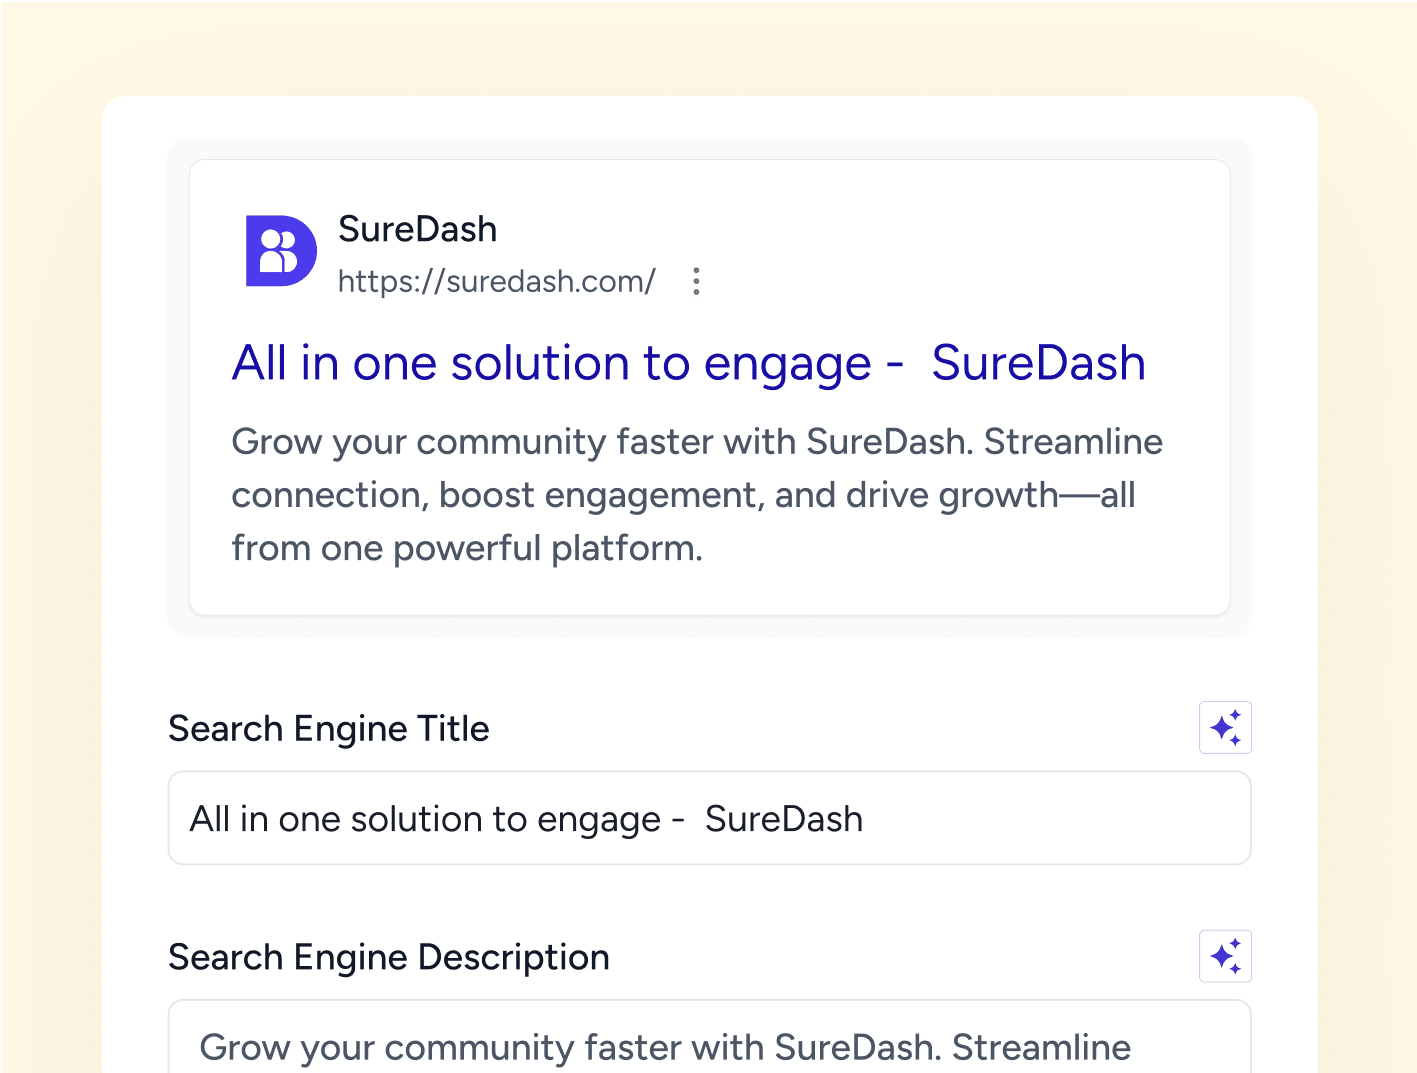This screenshot has height=1073, width=1417.
Task: Click the AI sparkle icon for Search Engine Title
Action: click(1226, 728)
